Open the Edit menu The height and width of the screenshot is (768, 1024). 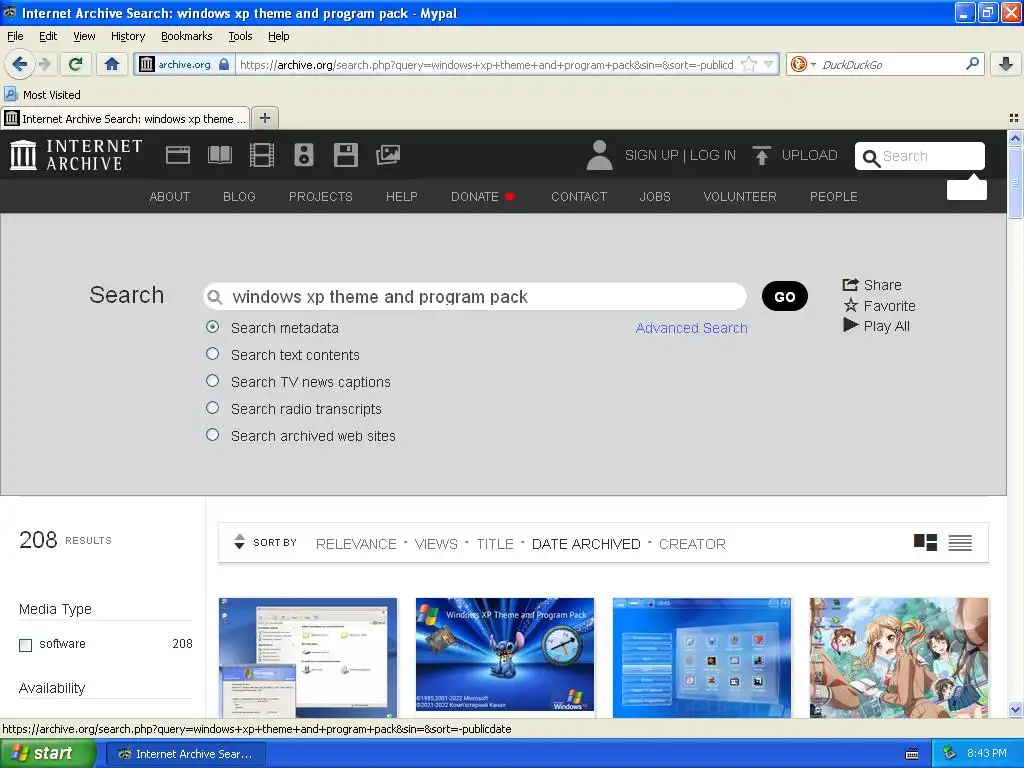coord(48,36)
